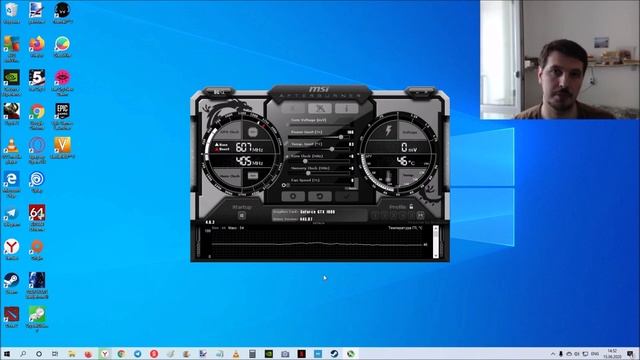This screenshot has width=640, height=360.
Task: Click the thermometer icon in right gauge
Action: [388, 177]
